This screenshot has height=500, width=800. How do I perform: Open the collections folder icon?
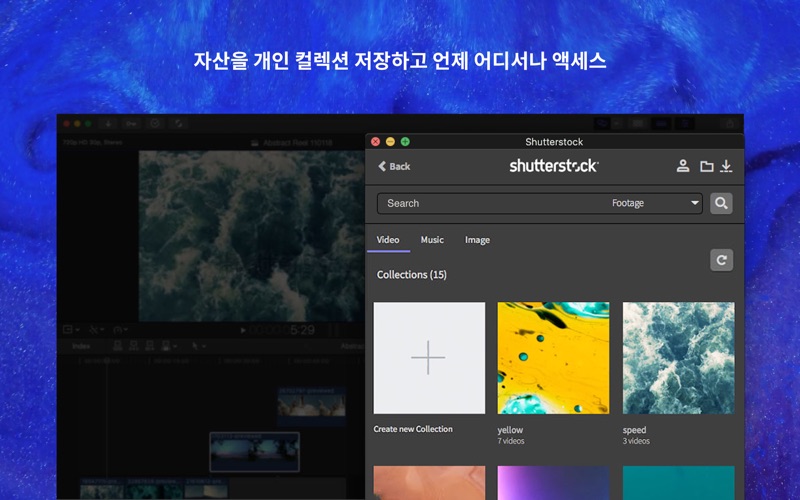(706, 166)
